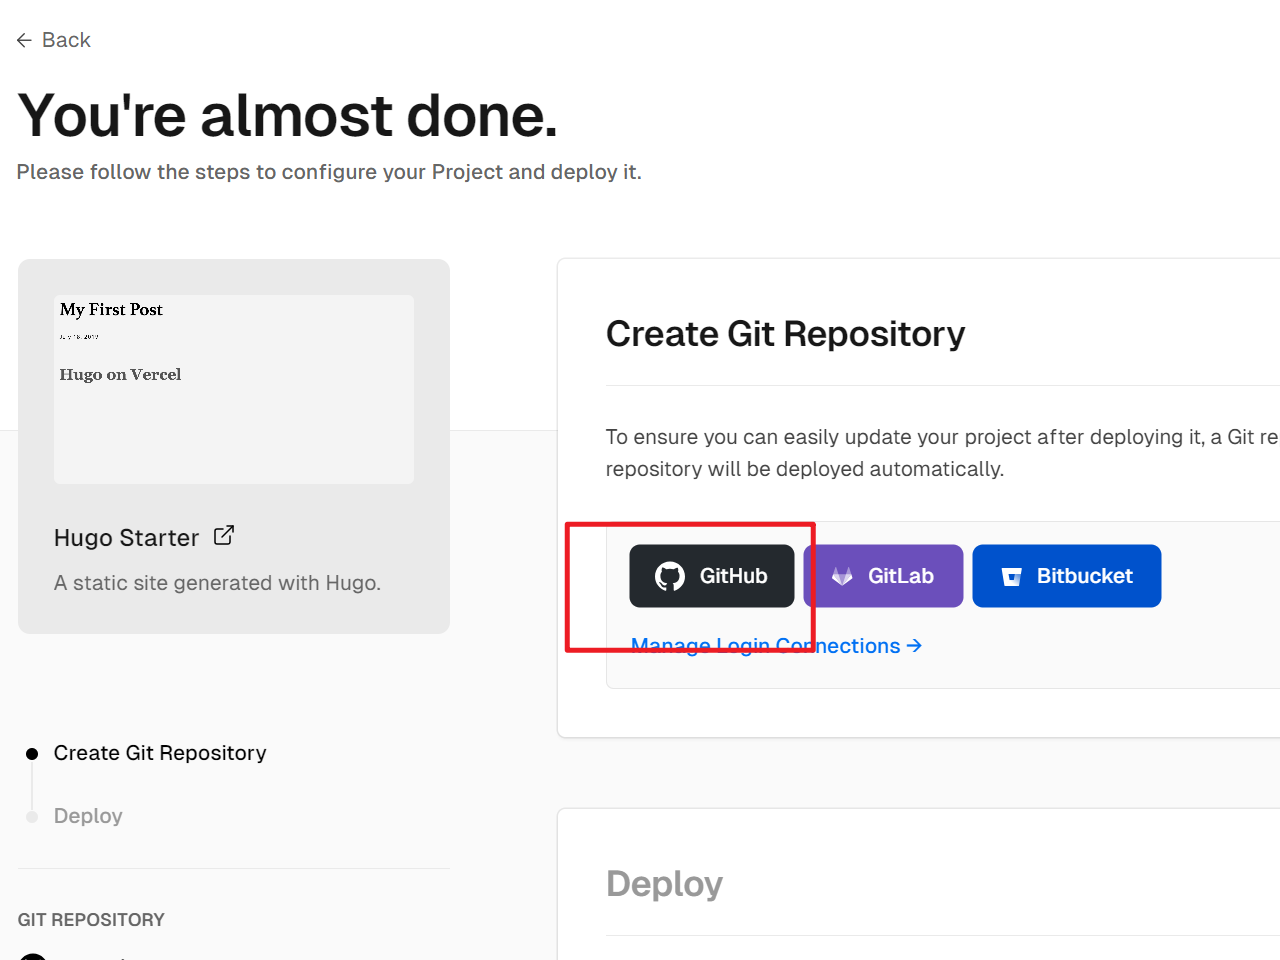
Task: Click the "Hugo on Vercel" preview text
Action: point(120,375)
